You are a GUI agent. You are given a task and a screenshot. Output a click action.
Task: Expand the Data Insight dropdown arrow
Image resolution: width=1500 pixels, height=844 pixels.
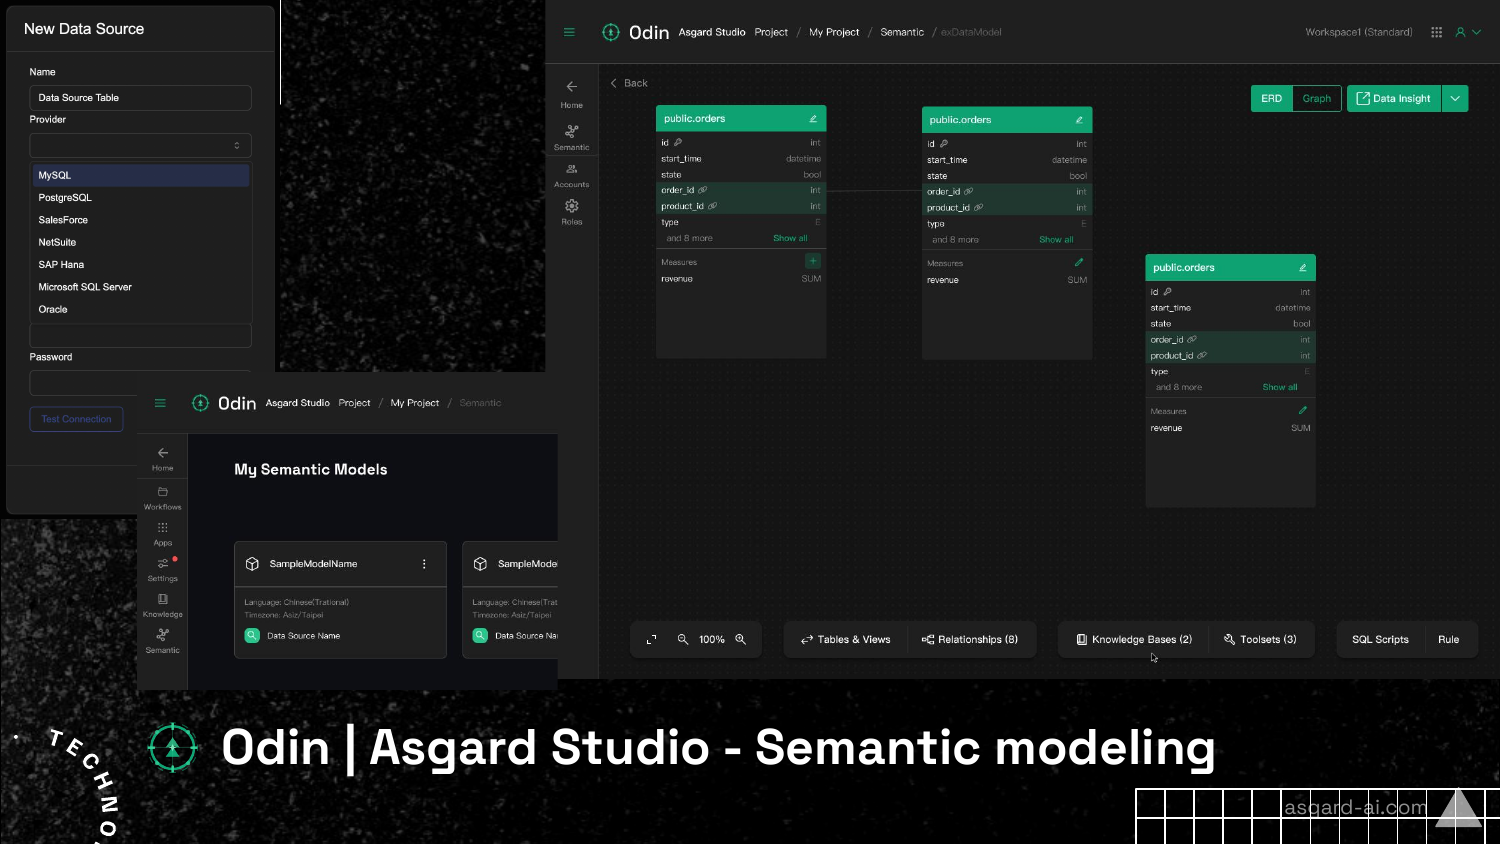pyautogui.click(x=1455, y=98)
